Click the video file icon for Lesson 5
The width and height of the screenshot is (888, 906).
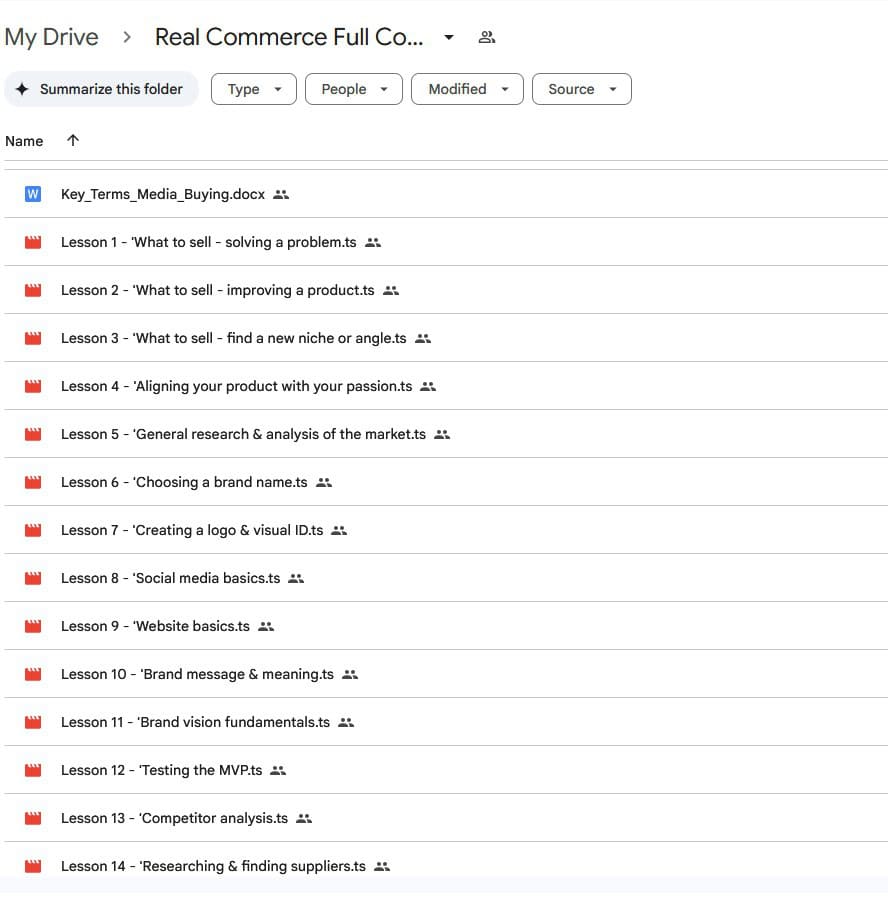pyautogui.click(x=33, y=434)
